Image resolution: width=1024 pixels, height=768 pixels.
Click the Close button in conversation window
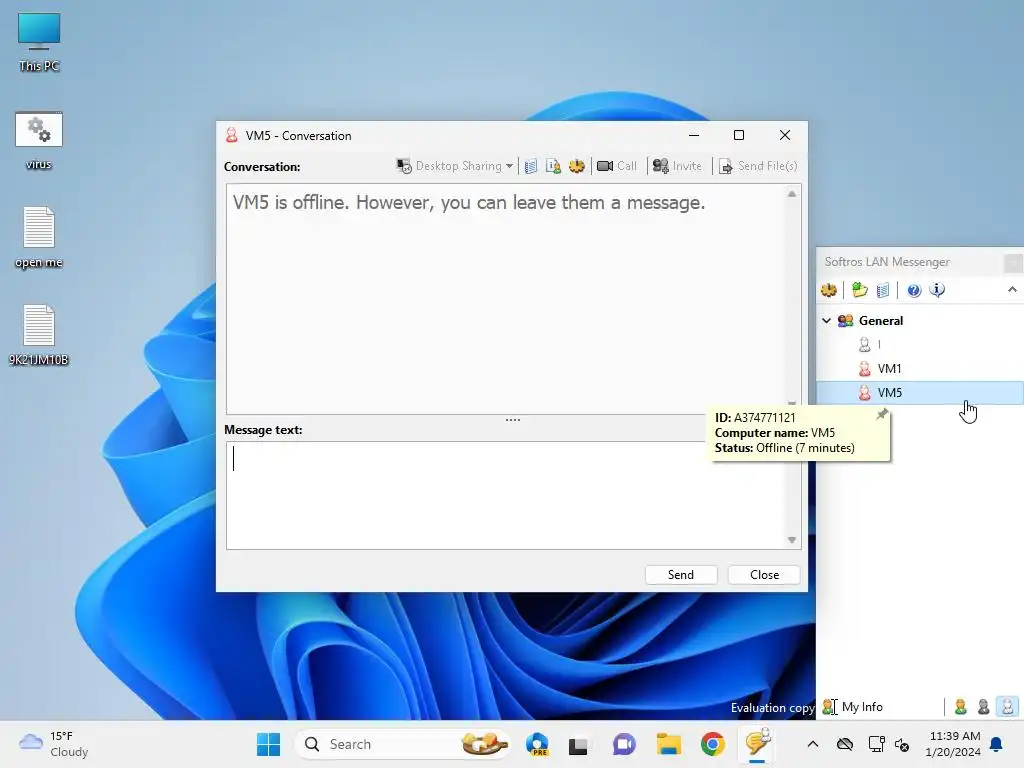coord(764,575)
